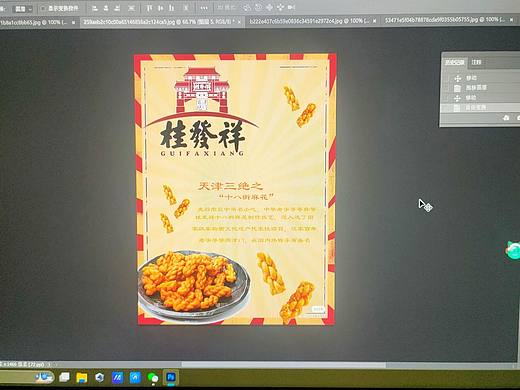The image size is (520, 390).
Task: Open WeChat from the taskbar
Action: tap(153, 378)
